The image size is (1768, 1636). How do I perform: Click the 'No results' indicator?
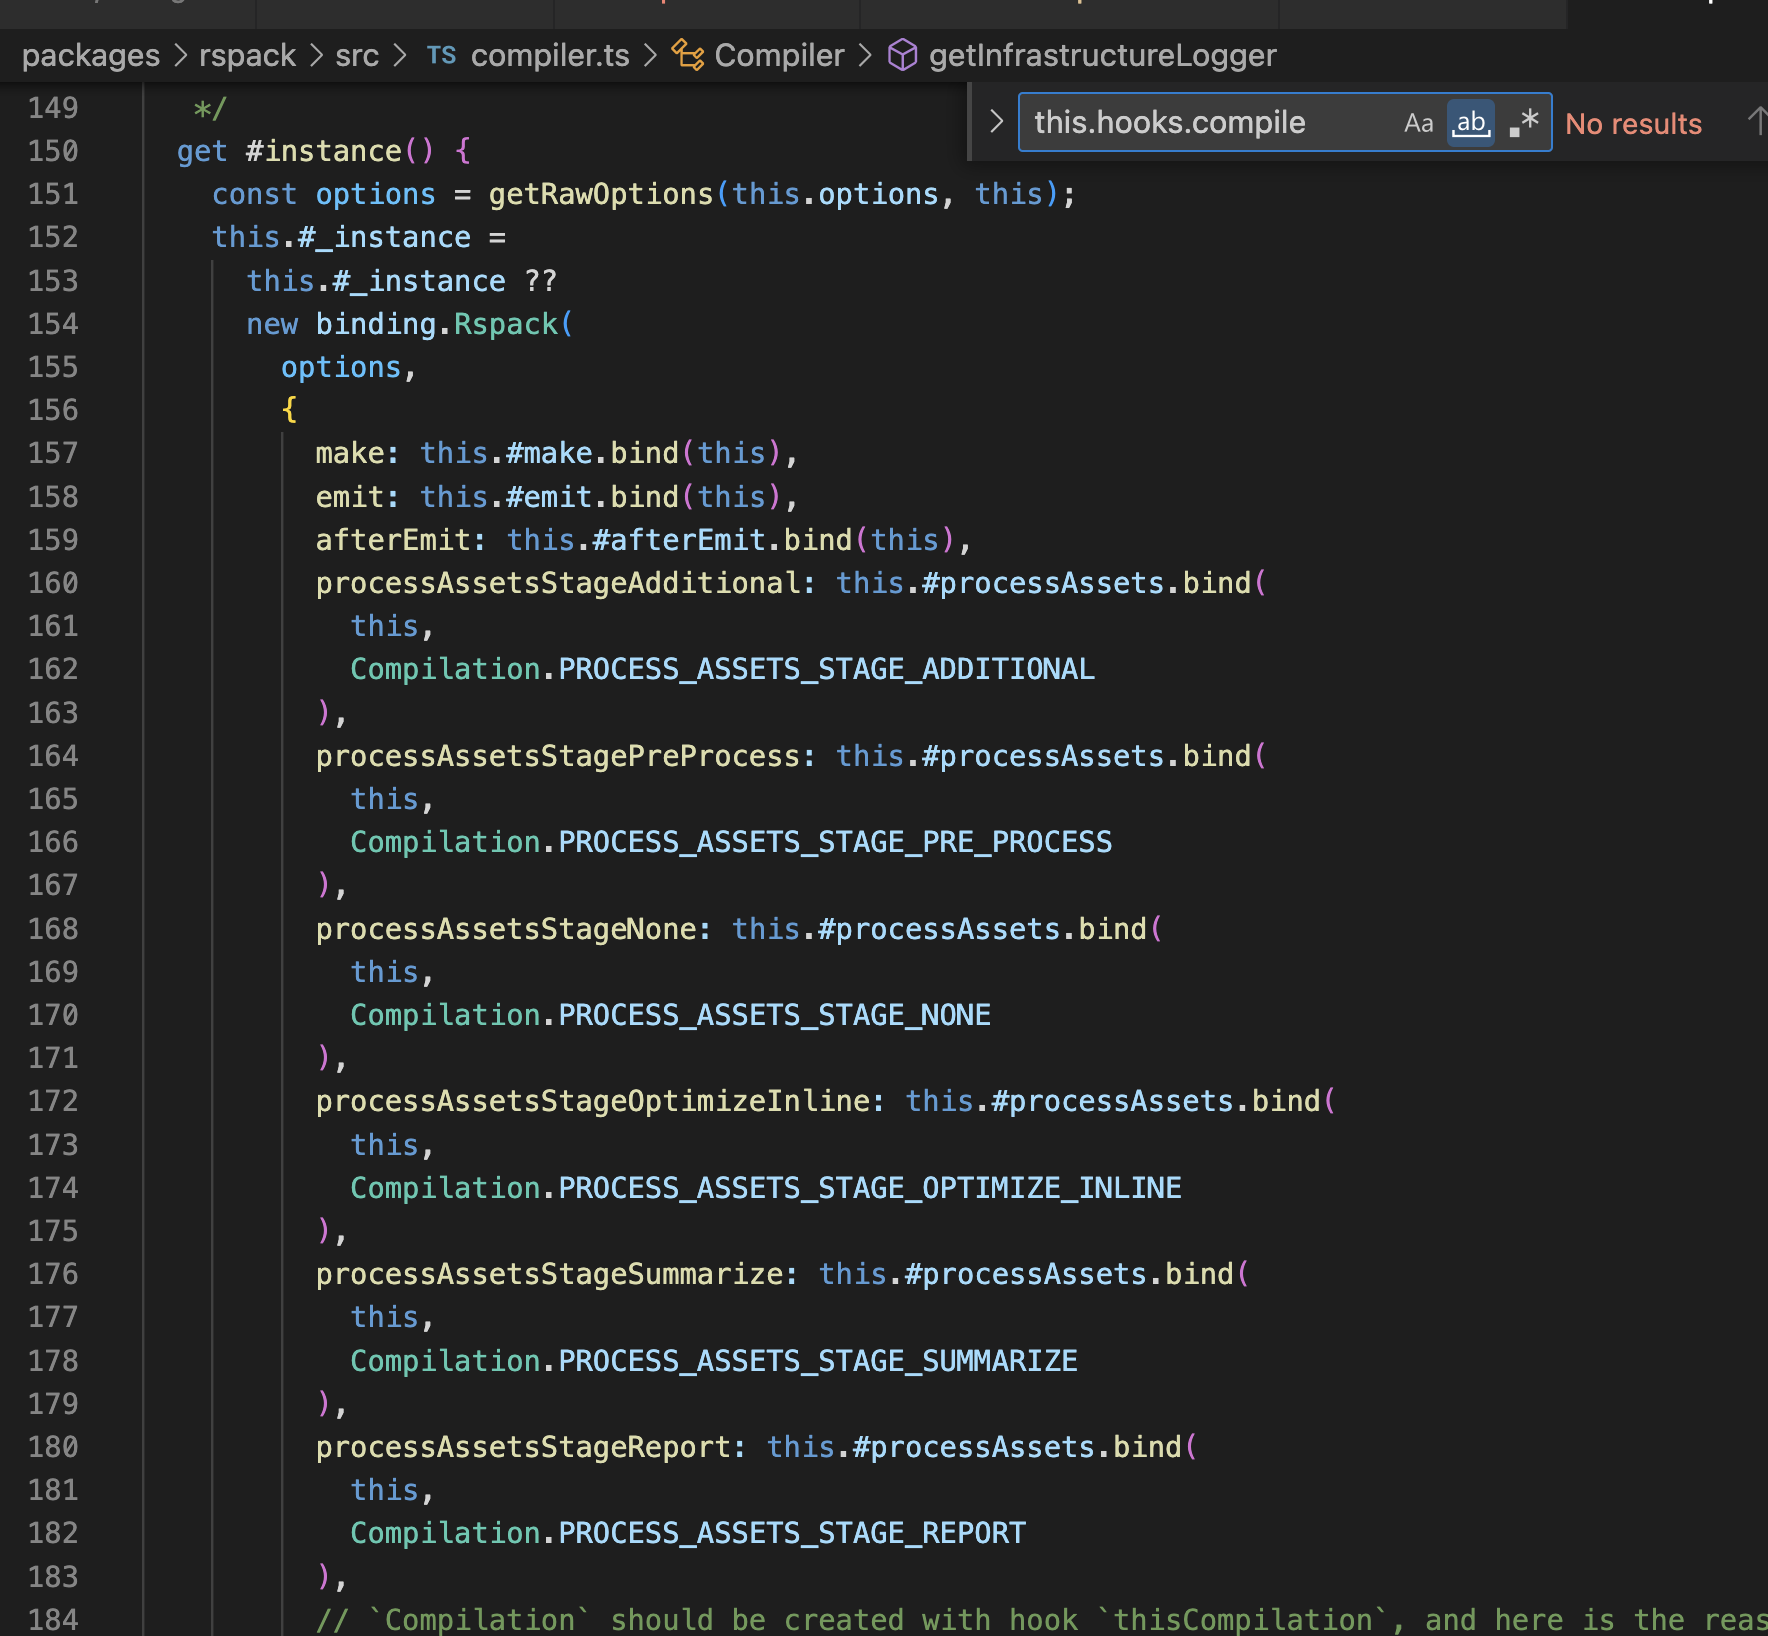coord(1634,122)
